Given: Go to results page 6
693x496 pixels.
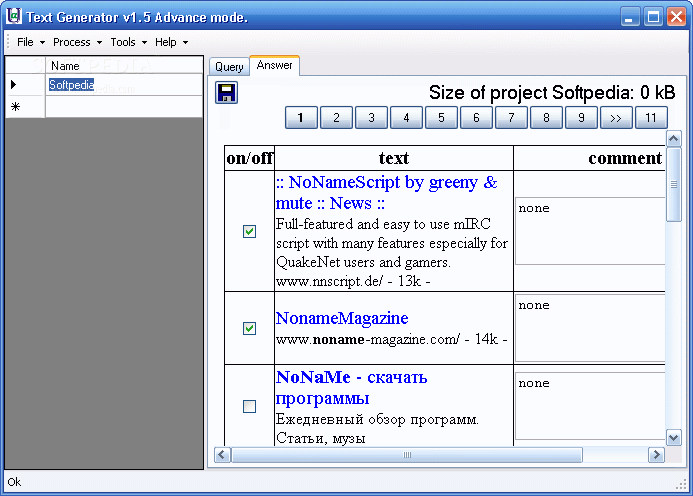Looking at the screenshot, I should (x=476, y=118).
